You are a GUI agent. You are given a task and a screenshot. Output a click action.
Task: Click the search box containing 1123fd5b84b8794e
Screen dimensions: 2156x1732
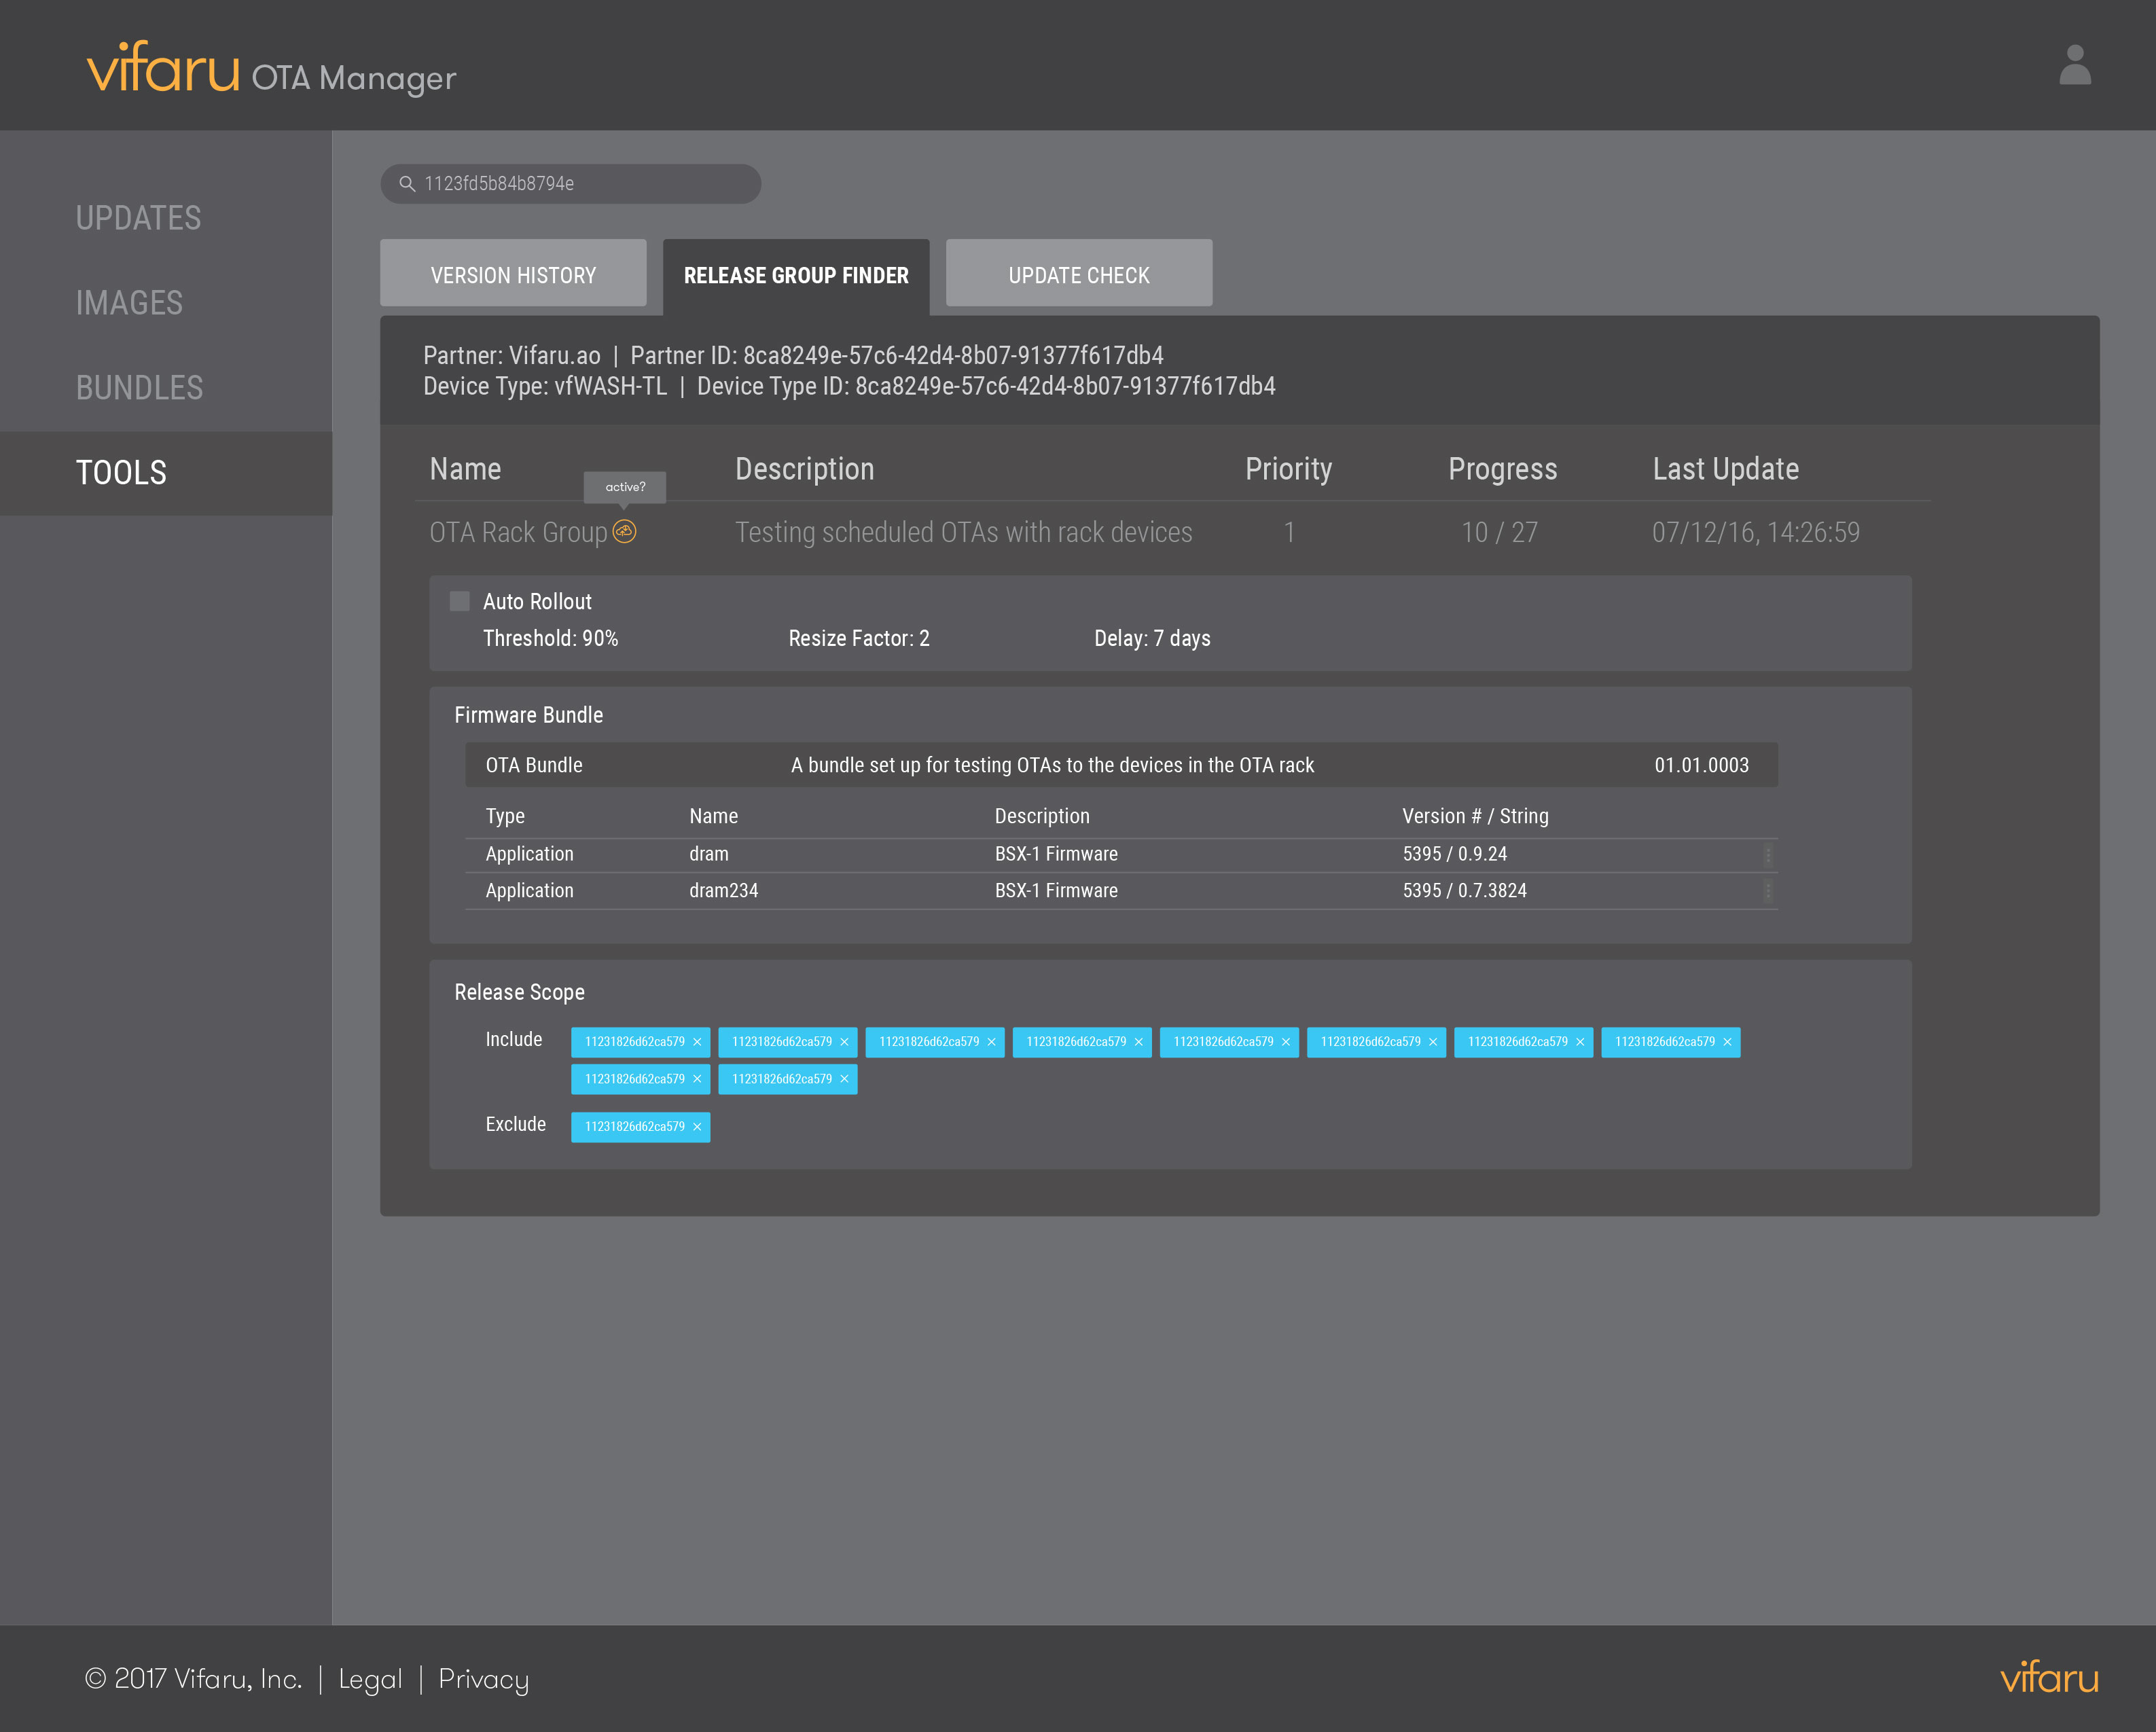click(x=571, y=184)
